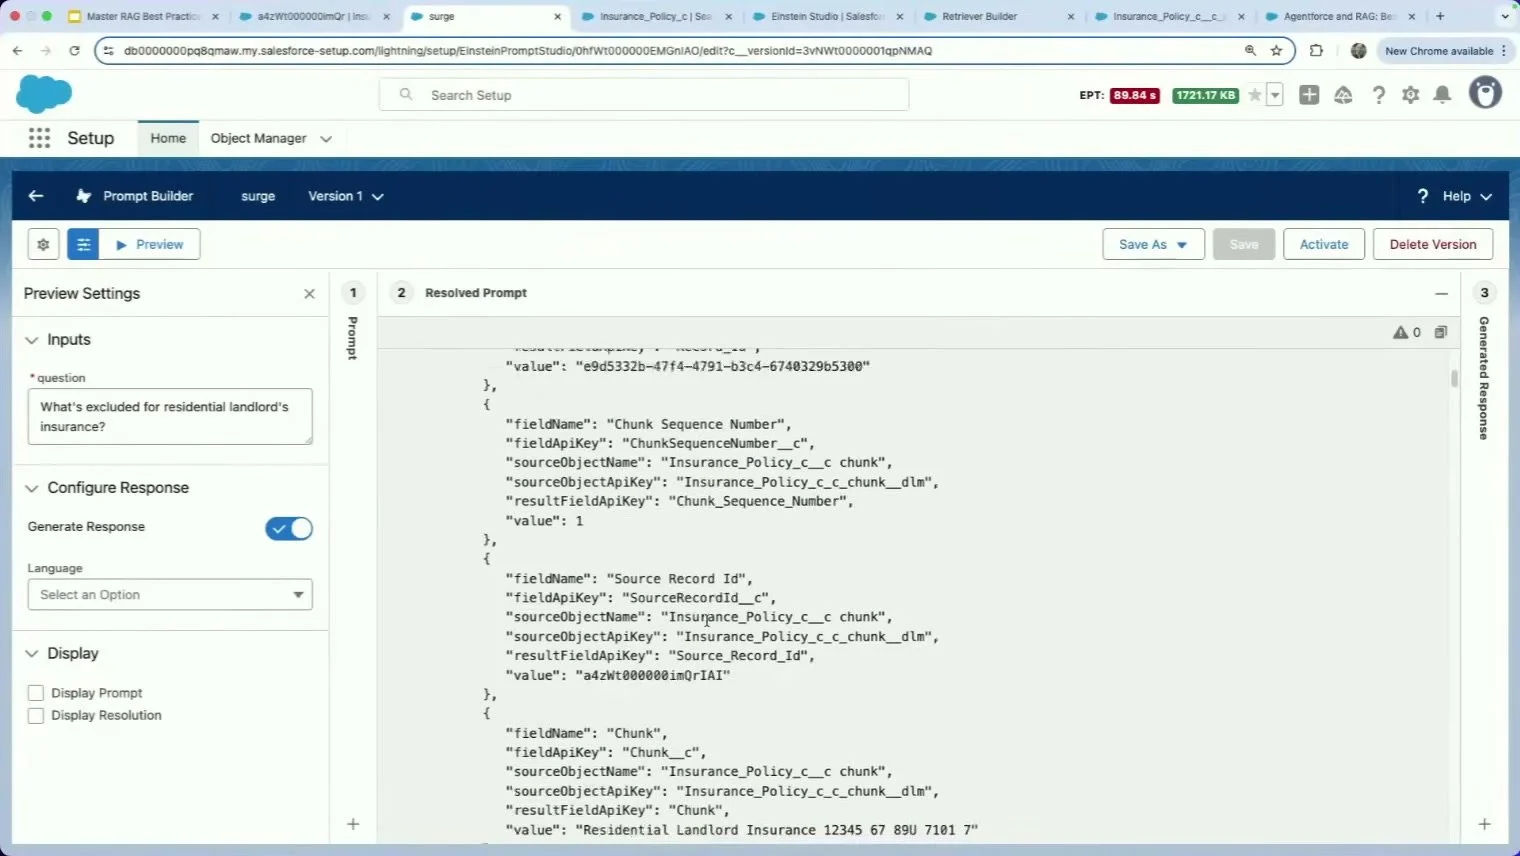The image size is (1520, 856).
Task: Open the favorites list dropdown arrow
Action: click(1275, 95)
